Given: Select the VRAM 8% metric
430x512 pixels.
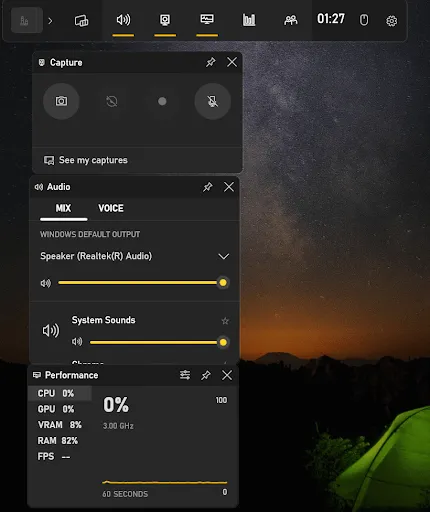Looking at the screenshot, I should click(60, 425).
